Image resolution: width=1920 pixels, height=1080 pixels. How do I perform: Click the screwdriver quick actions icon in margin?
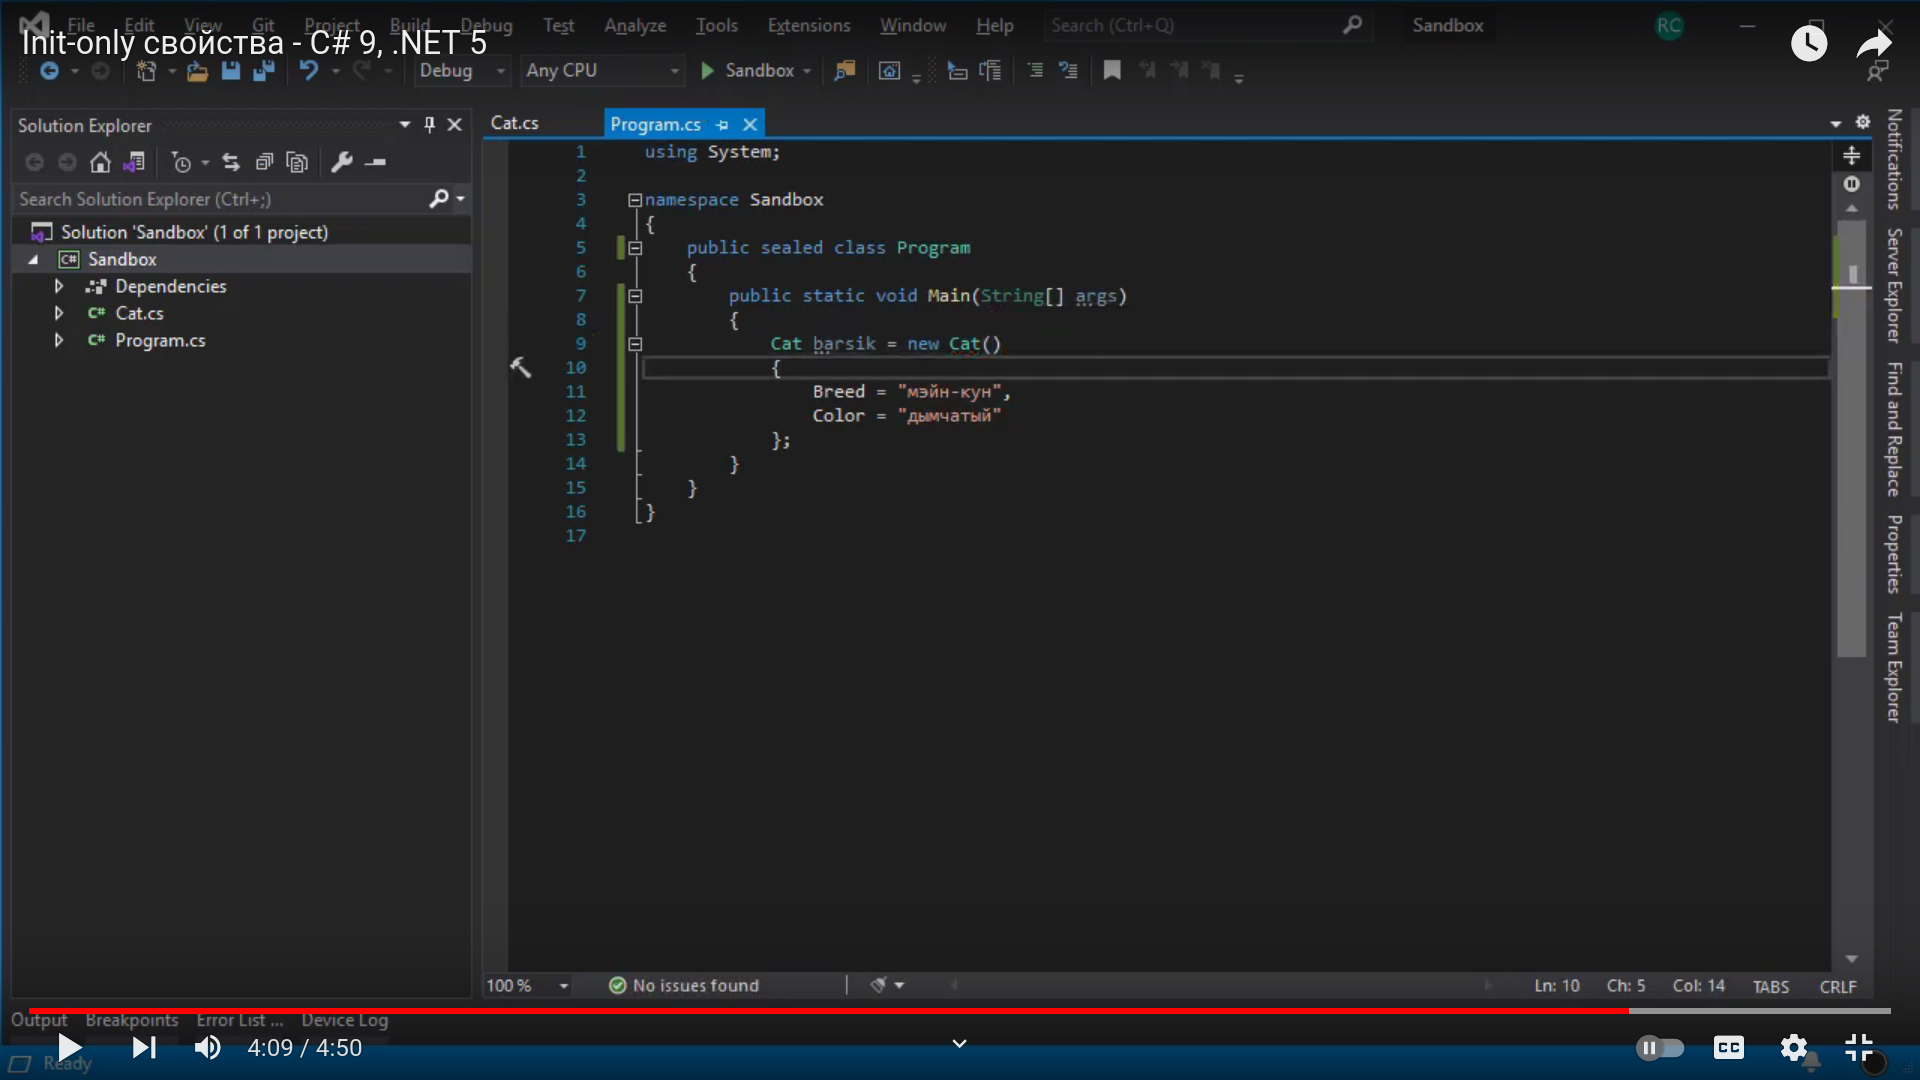coord(521,367)
